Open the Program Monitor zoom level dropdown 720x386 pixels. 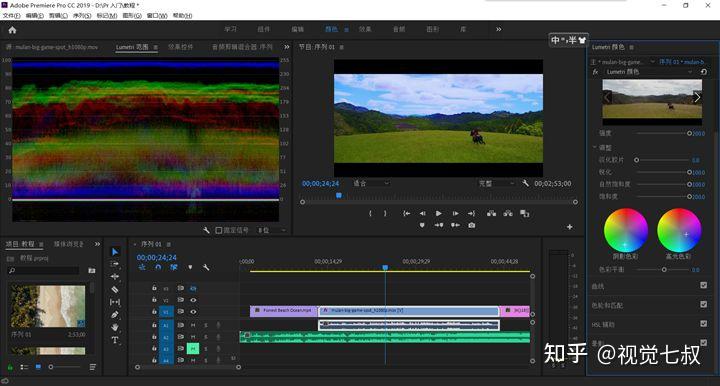click(x=371, y=183)
